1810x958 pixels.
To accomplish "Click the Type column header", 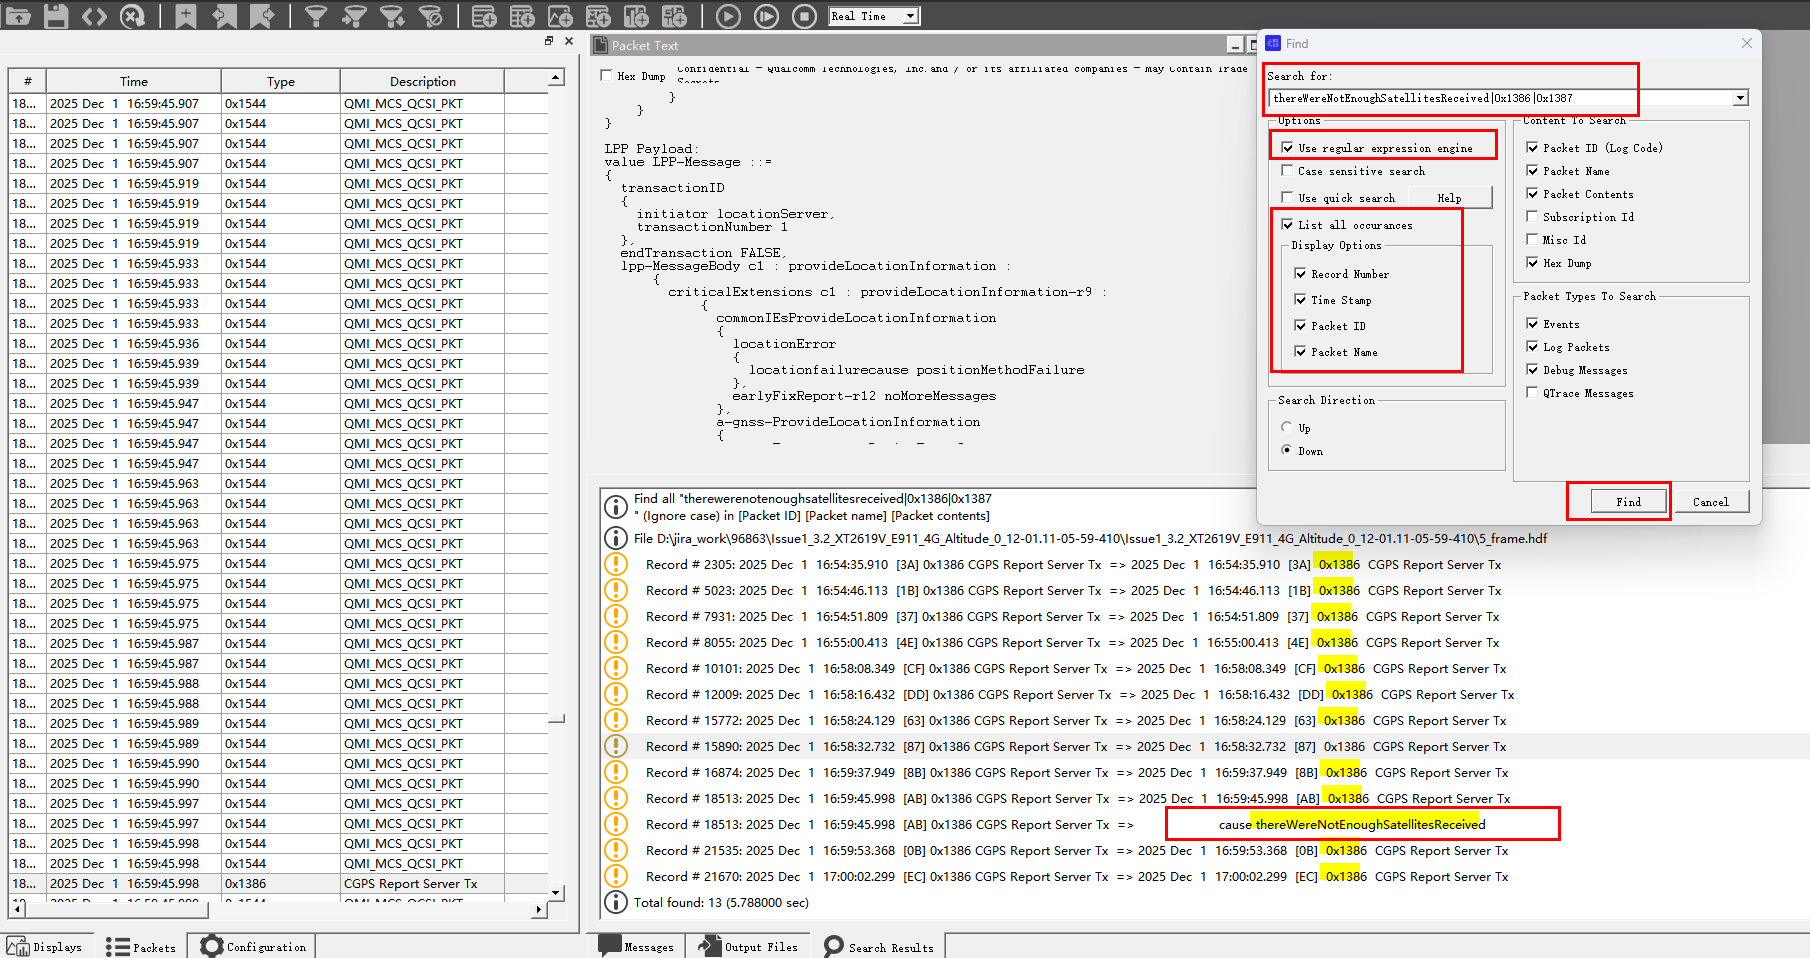I will 280,82.
